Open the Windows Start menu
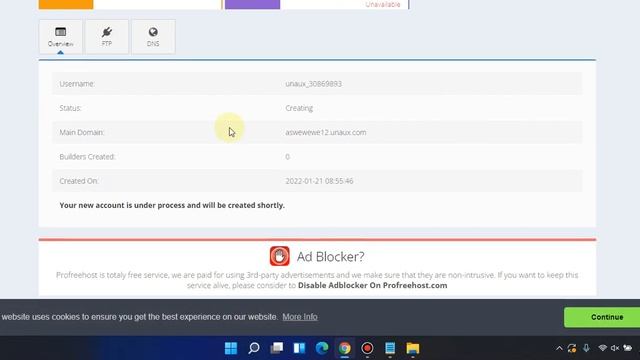Screen dimensions: 640x360 click(231, 348)
